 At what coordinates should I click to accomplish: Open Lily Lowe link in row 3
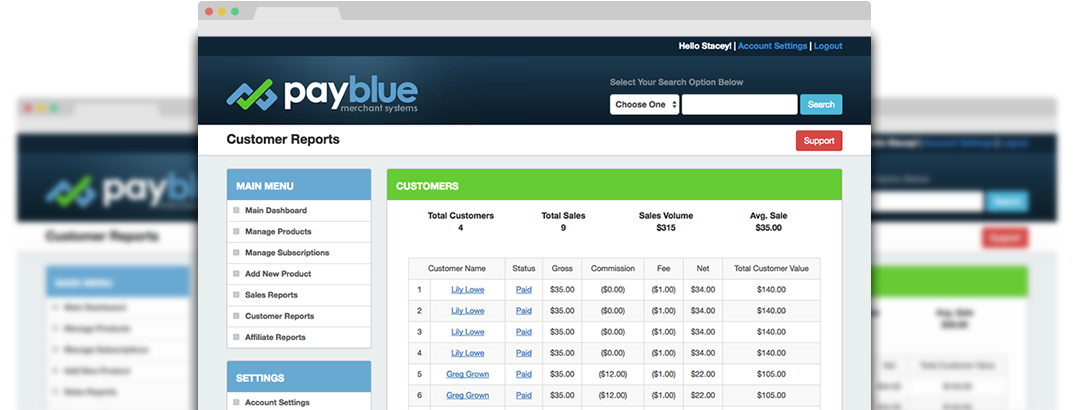[x=468, y=333]
